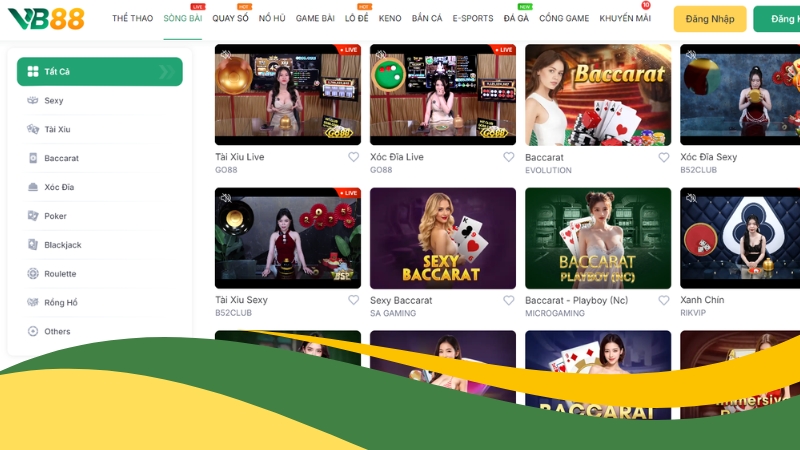Click the Poker cards icon
Screen dimensions: 800x450
(x=33, y=216)
